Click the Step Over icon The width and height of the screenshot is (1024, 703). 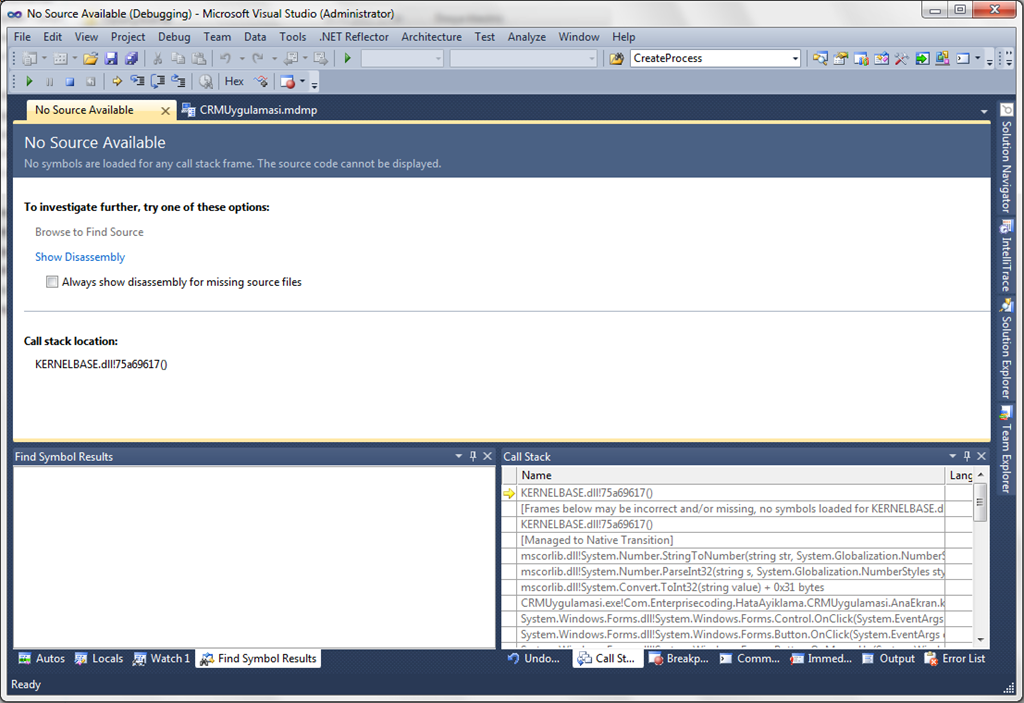[x=157, y=82]
